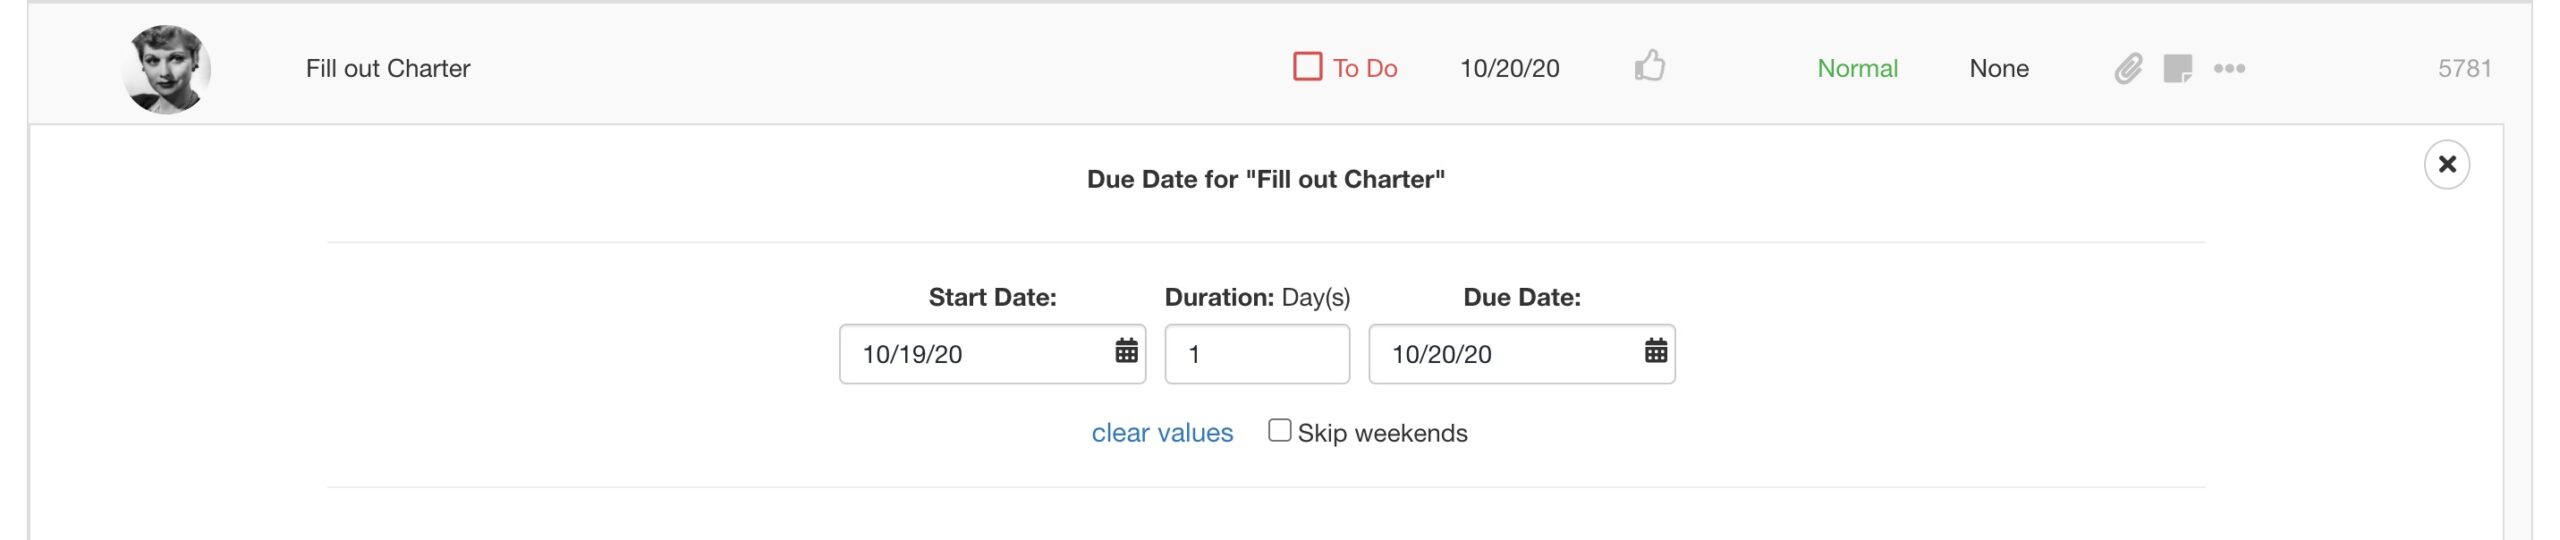The height and width of the screenshot is (540, 2560).
Task: Click the 10/20/20 due date in task row
Action: [x=1509, y=69]
